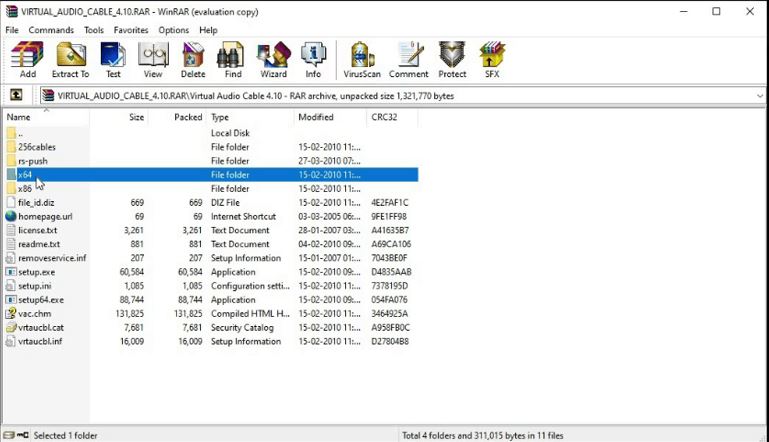Click the 'Security Catalog' type cell

tap(242, 327)
